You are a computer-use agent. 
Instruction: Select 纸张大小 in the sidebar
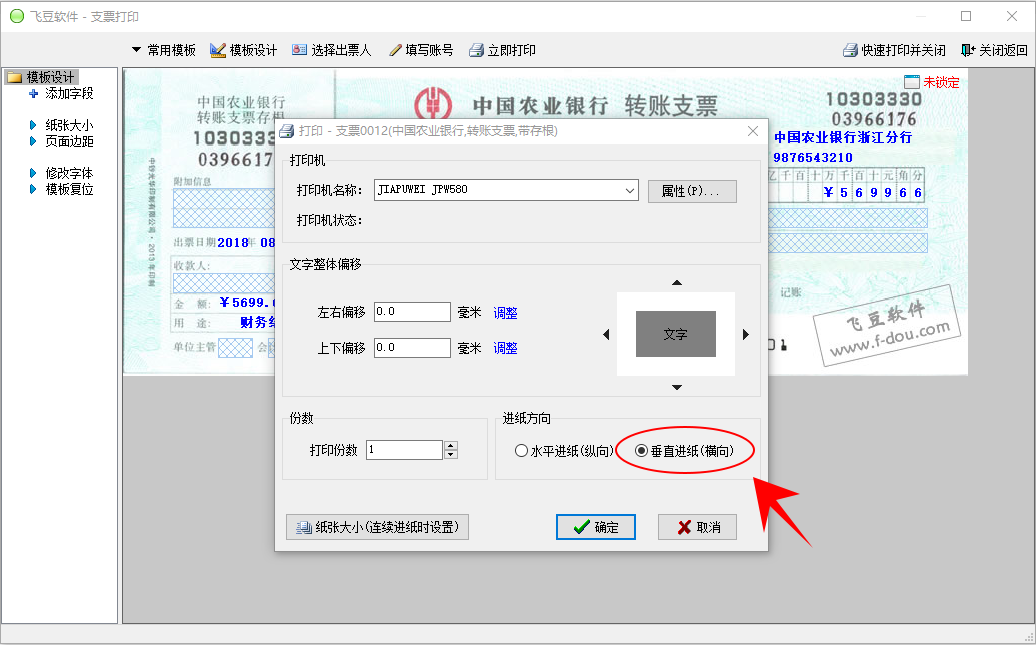[x=69, y=125]
